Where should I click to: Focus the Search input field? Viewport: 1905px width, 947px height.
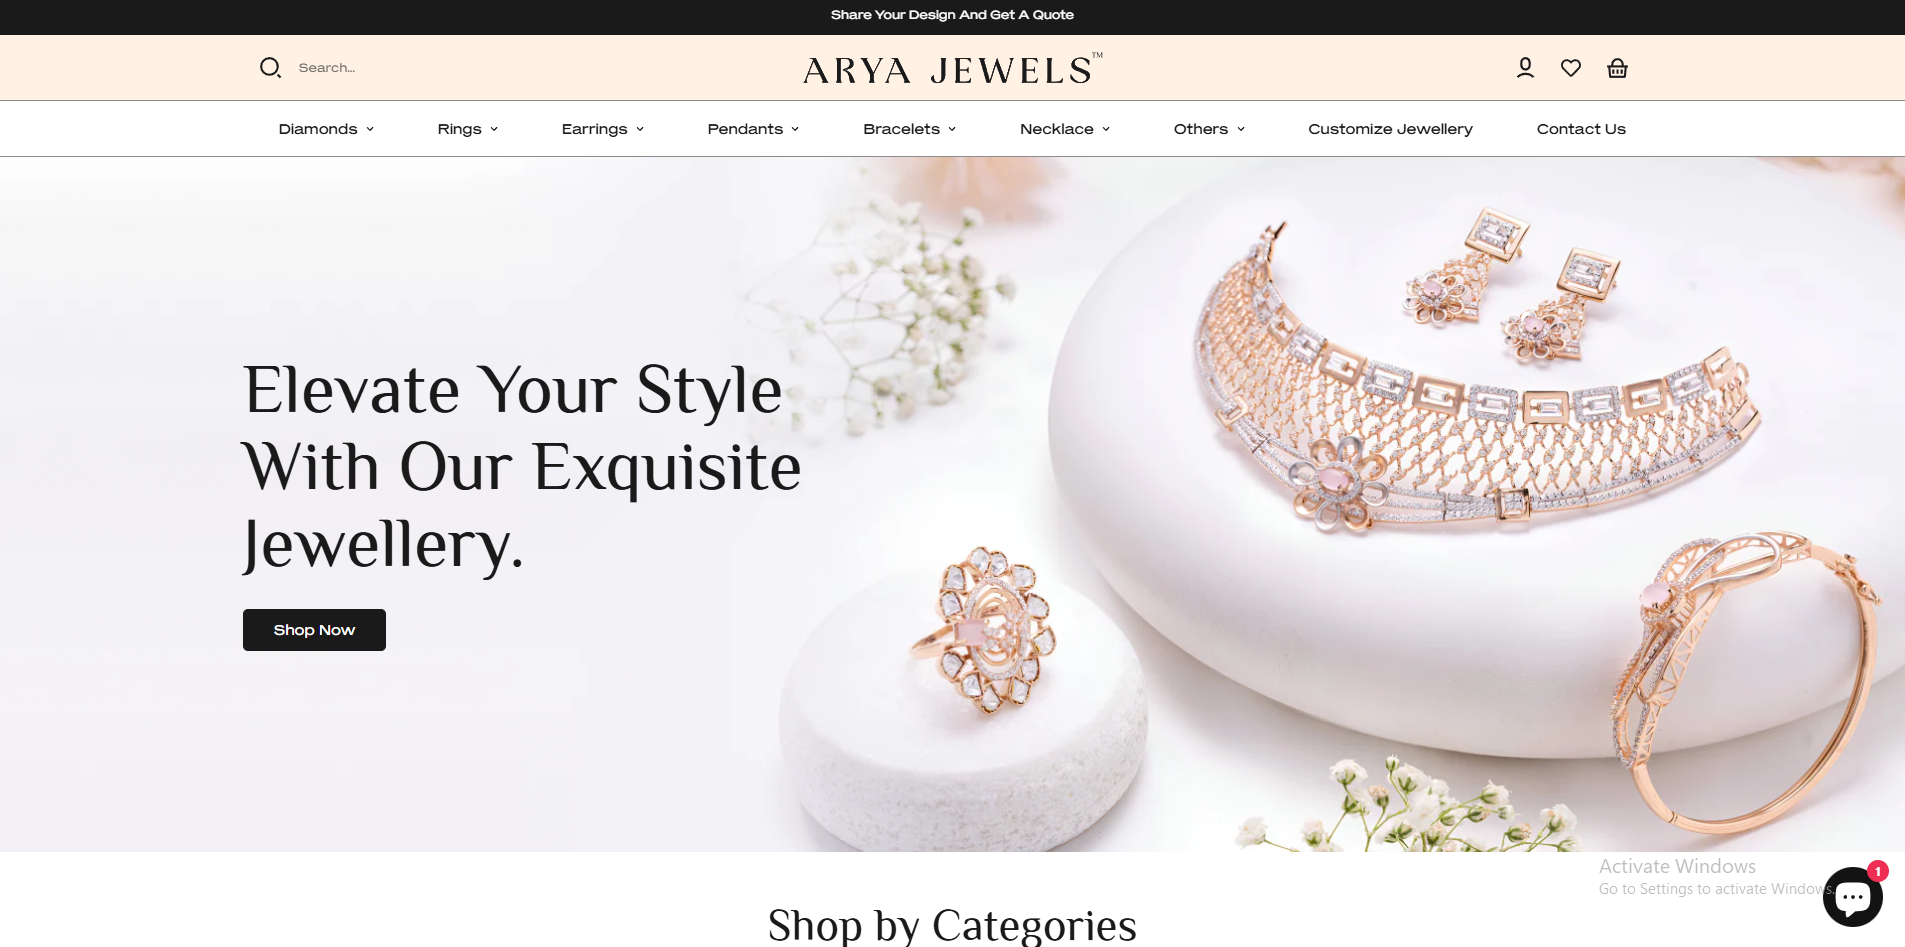pos(420,68)
